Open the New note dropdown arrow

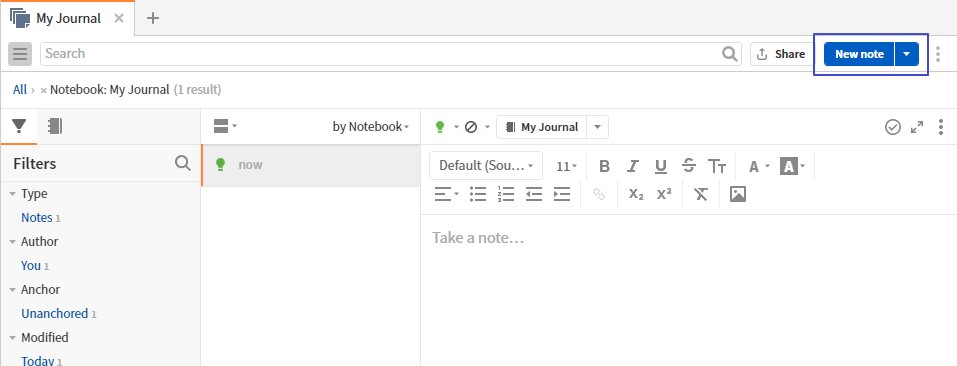coord(907,54)
